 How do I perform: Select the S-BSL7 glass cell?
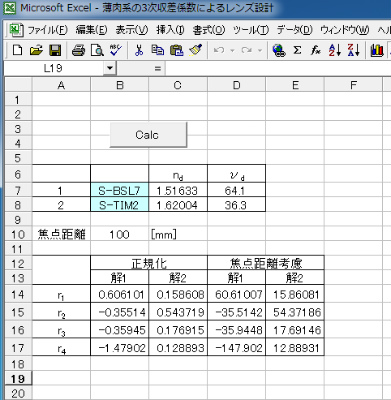pyautogui.click(x=120, y=190)
